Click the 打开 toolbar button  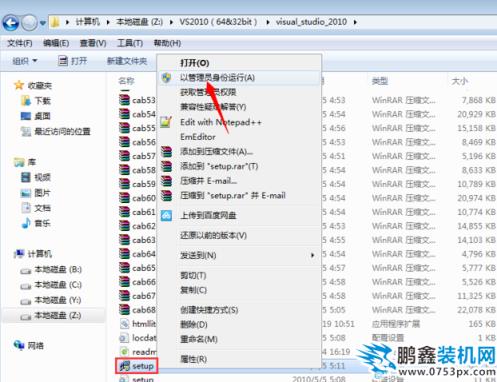tap(72, 61)
